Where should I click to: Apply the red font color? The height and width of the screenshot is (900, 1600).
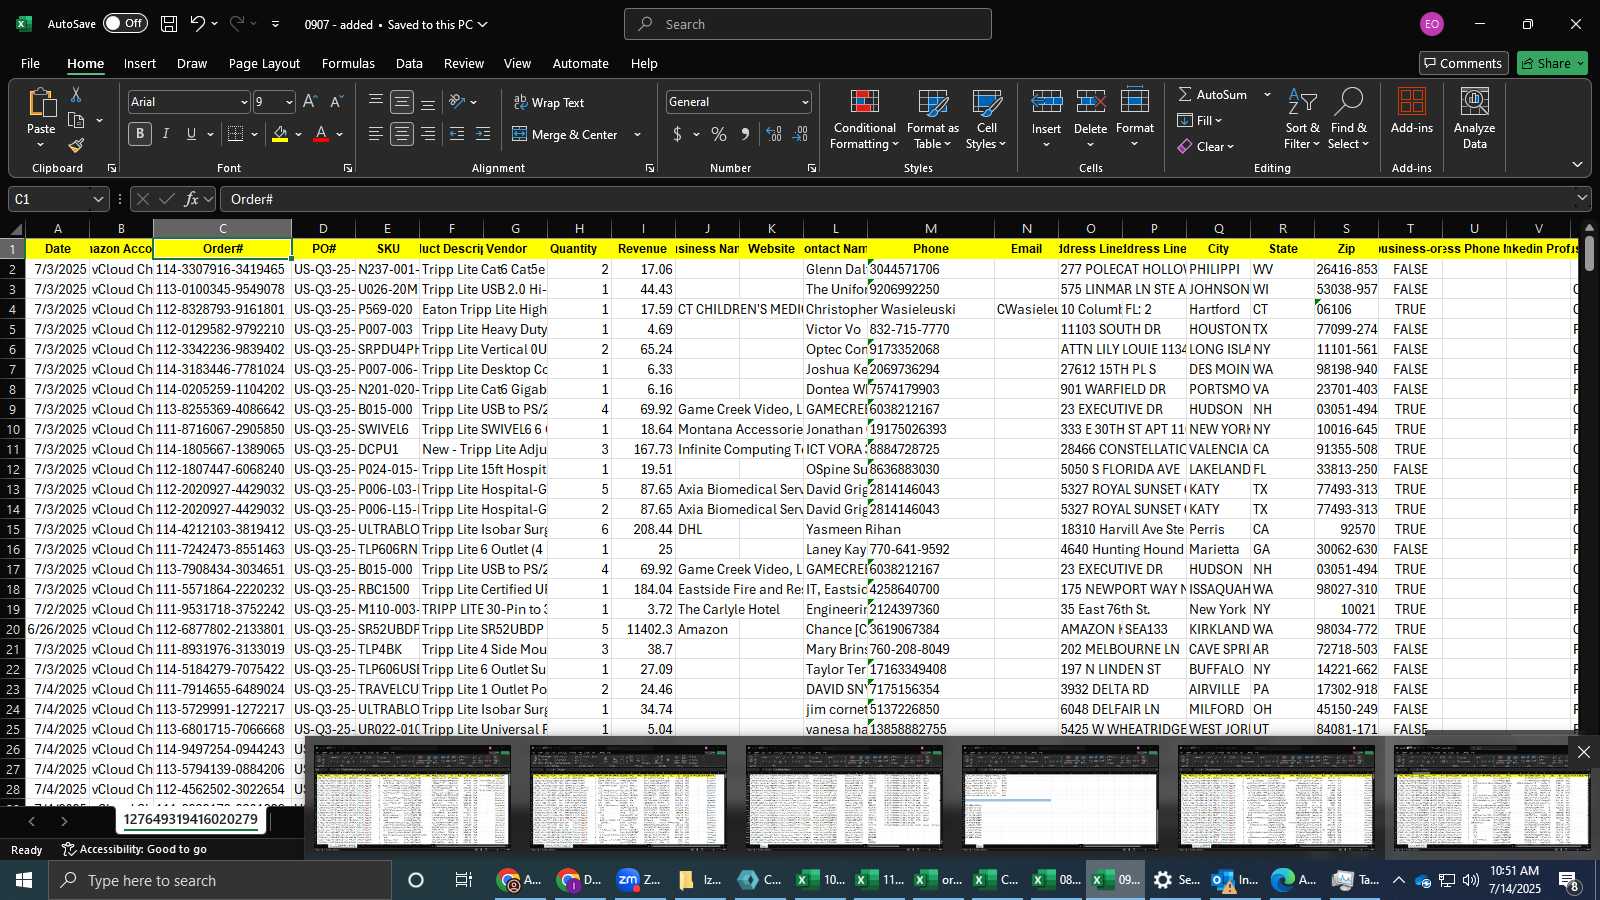point(321,134)
